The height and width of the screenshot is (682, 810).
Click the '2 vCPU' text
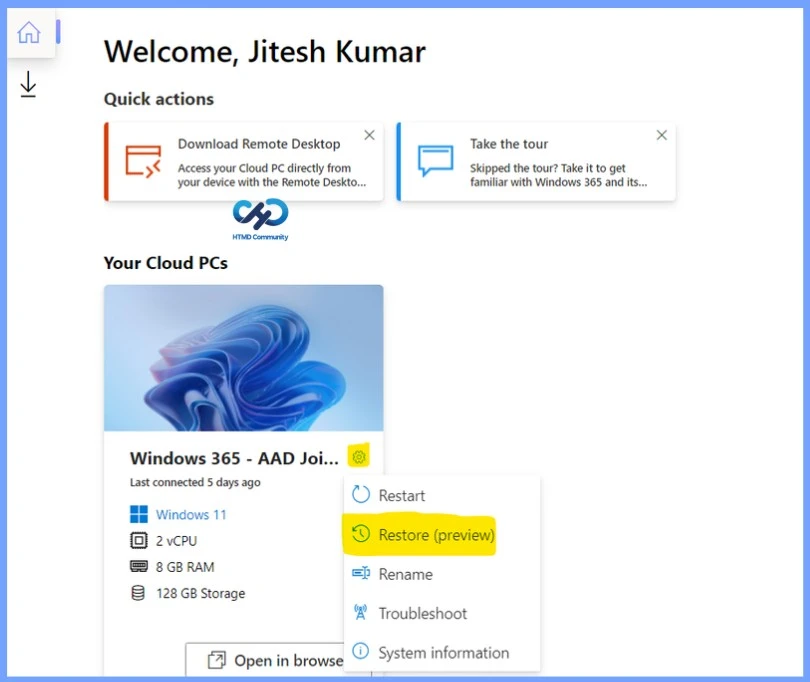coord(177,541)
